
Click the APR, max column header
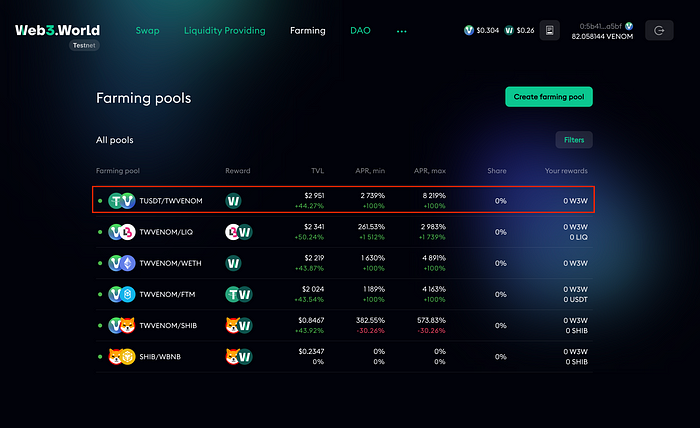(x=429, y=171)
